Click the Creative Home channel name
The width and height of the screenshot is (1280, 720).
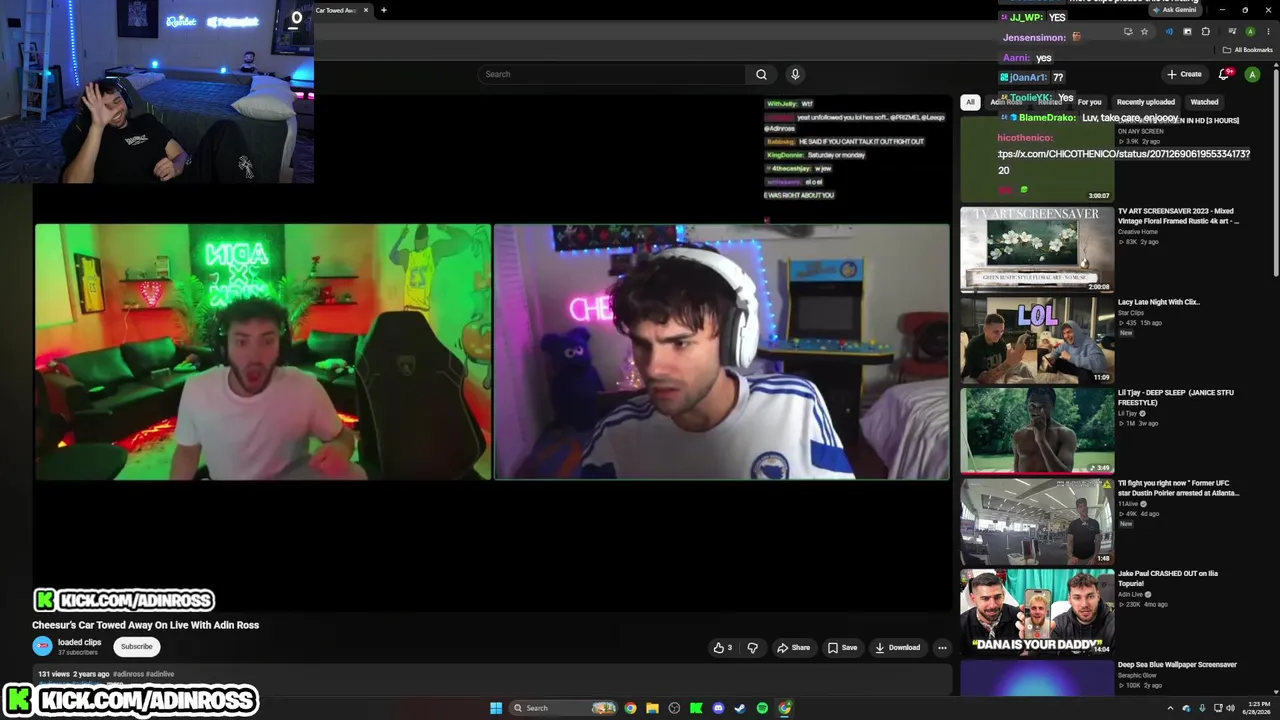click(1138, 232)
